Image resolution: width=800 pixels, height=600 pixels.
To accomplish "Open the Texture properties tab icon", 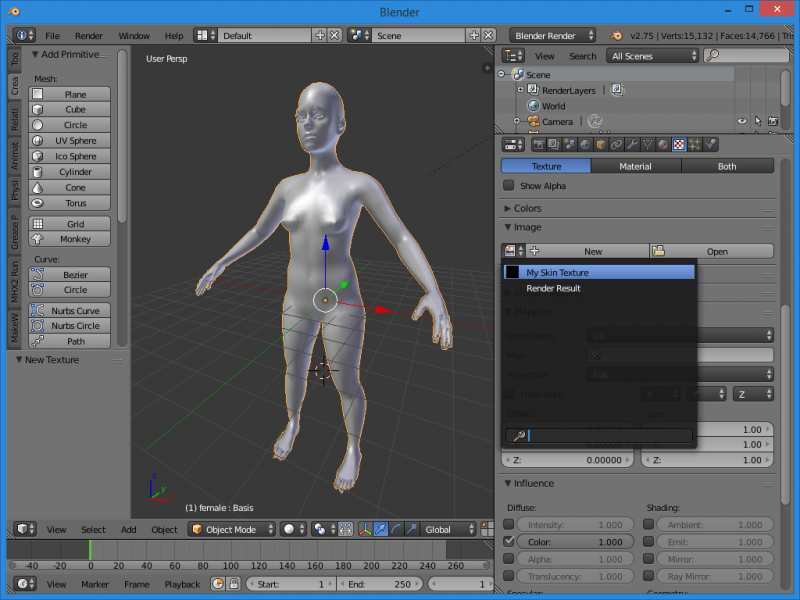I will click(679, 144).
